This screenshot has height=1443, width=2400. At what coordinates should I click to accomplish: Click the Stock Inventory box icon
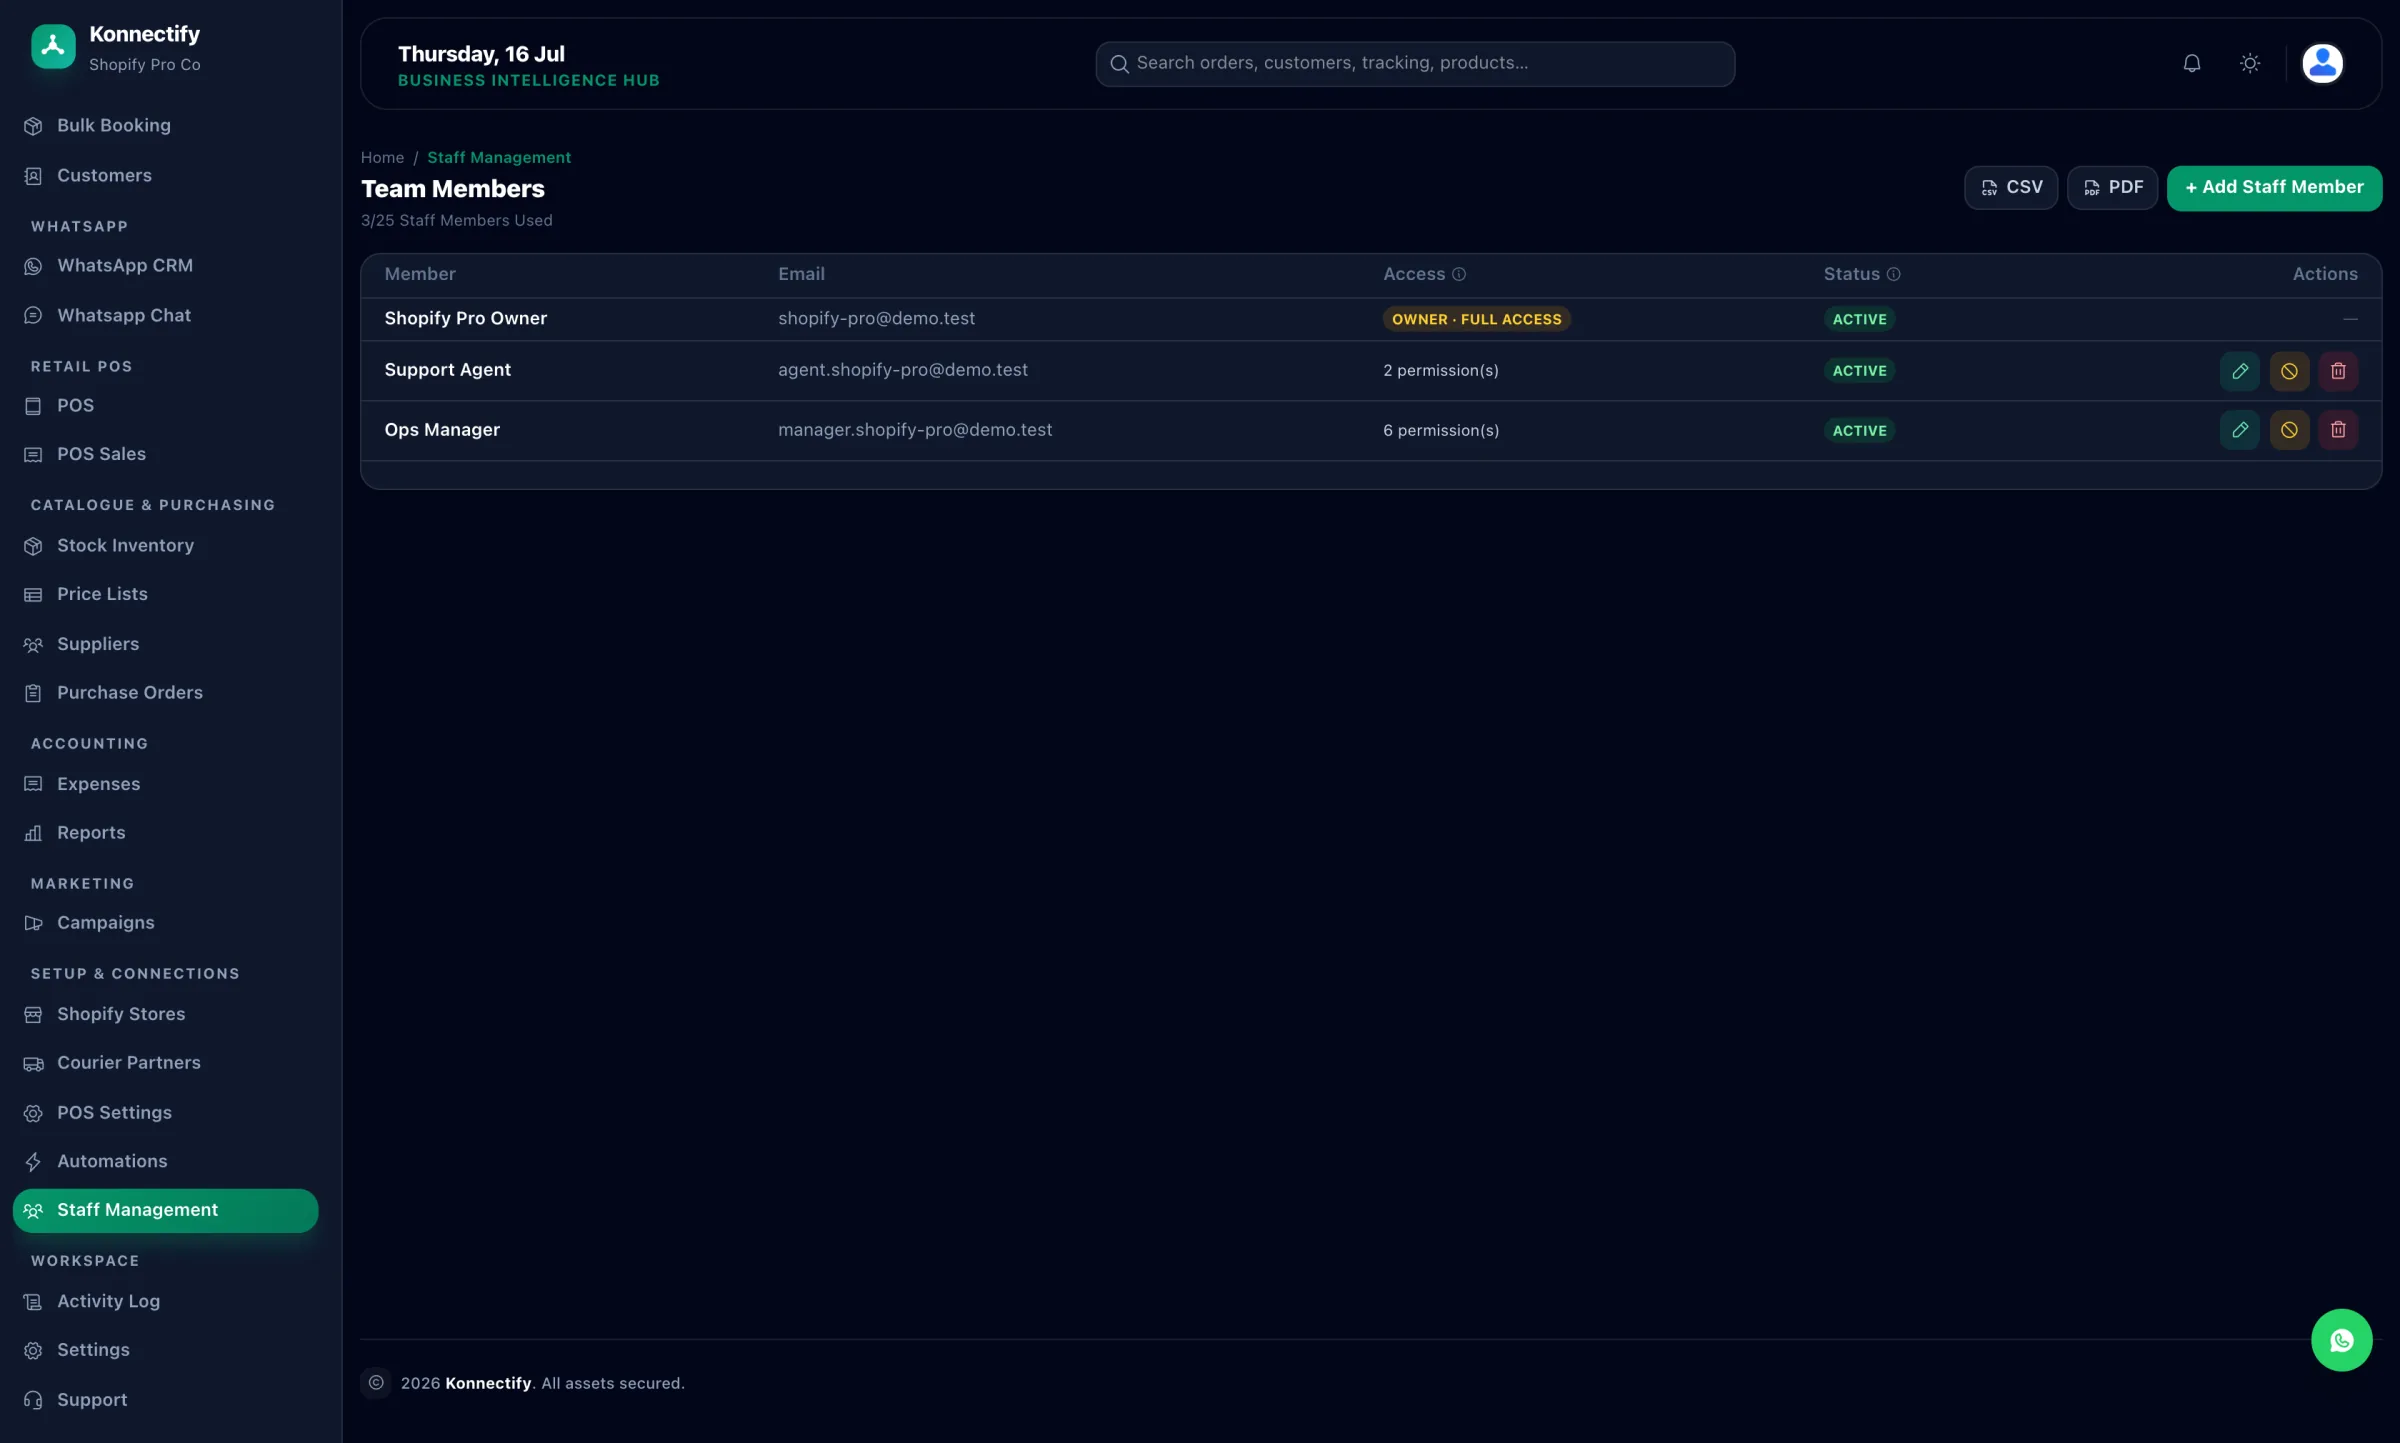click(x=33, y=546)
